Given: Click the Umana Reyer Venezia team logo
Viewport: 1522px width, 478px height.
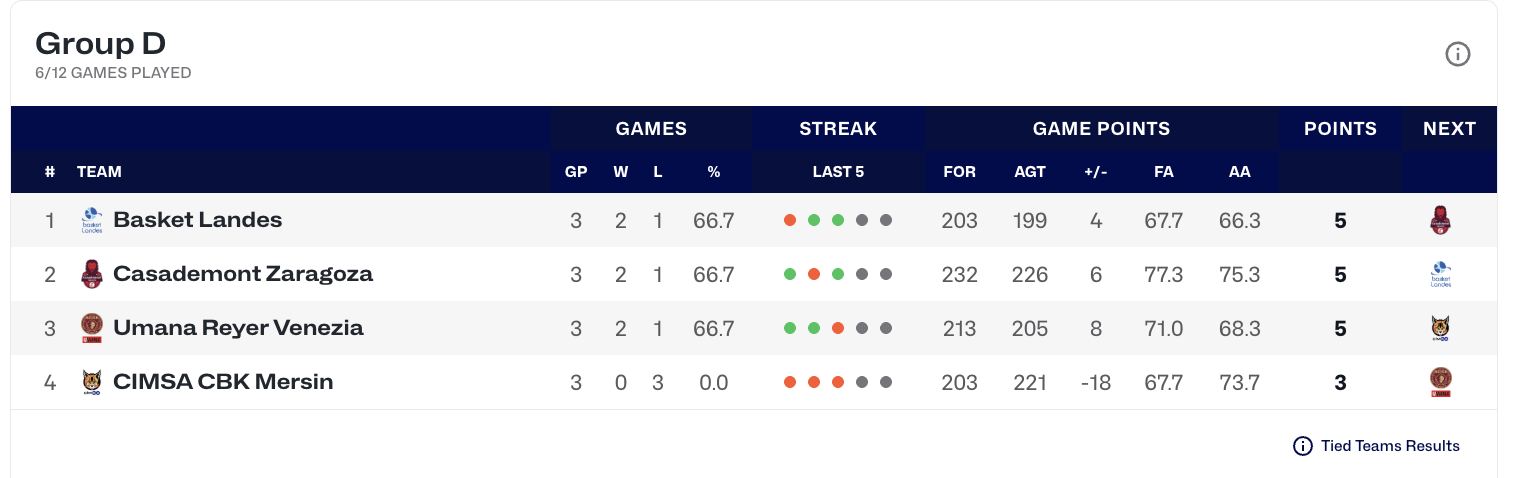Looking at the screenshot, I should tap(92, 328).
